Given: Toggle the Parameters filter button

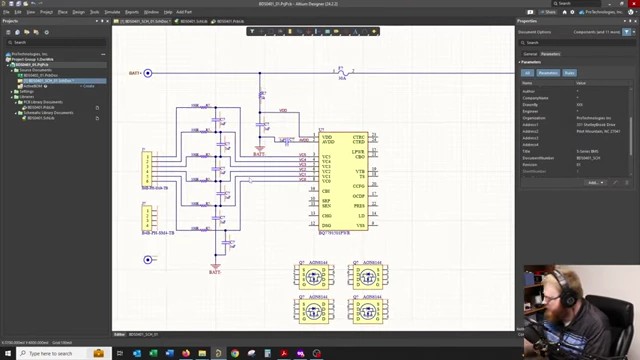Looking at the screenshot, I should [x=548, y=73].
